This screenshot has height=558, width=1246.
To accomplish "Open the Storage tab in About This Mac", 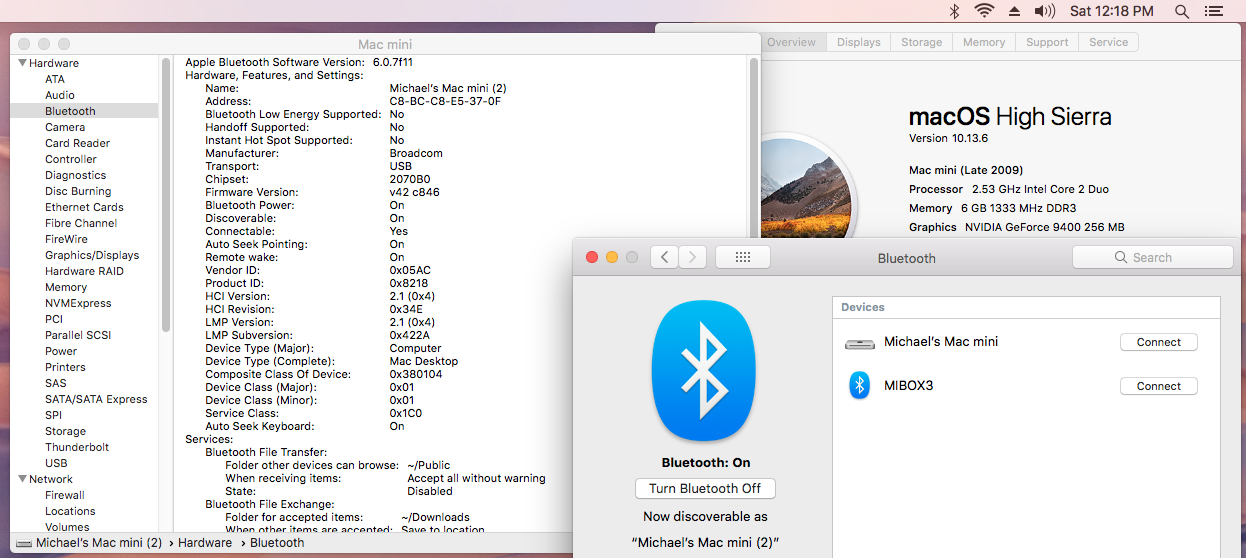I will [x=921, y=42].
